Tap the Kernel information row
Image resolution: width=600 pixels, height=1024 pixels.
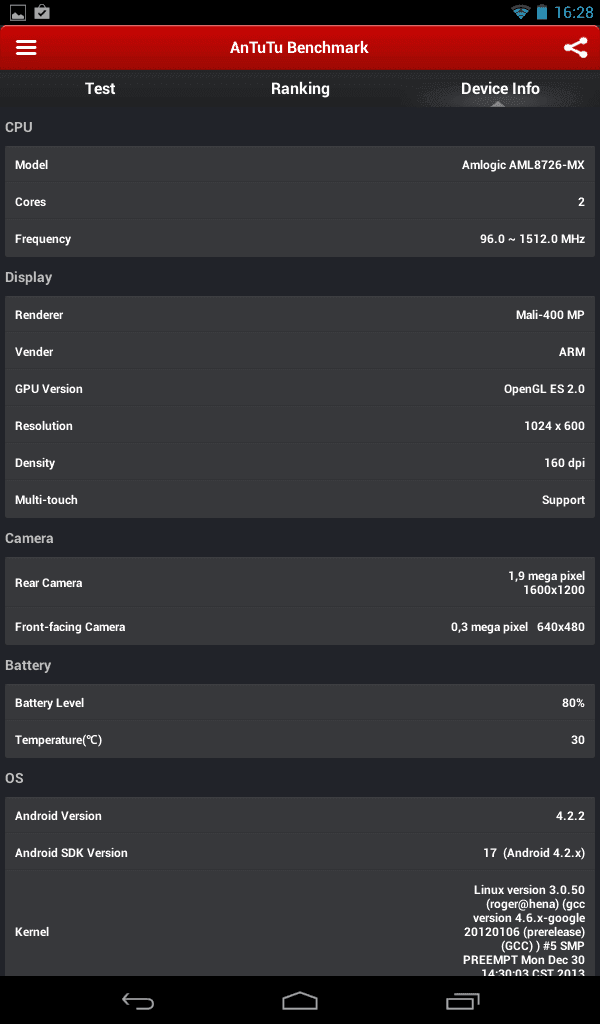300,924
